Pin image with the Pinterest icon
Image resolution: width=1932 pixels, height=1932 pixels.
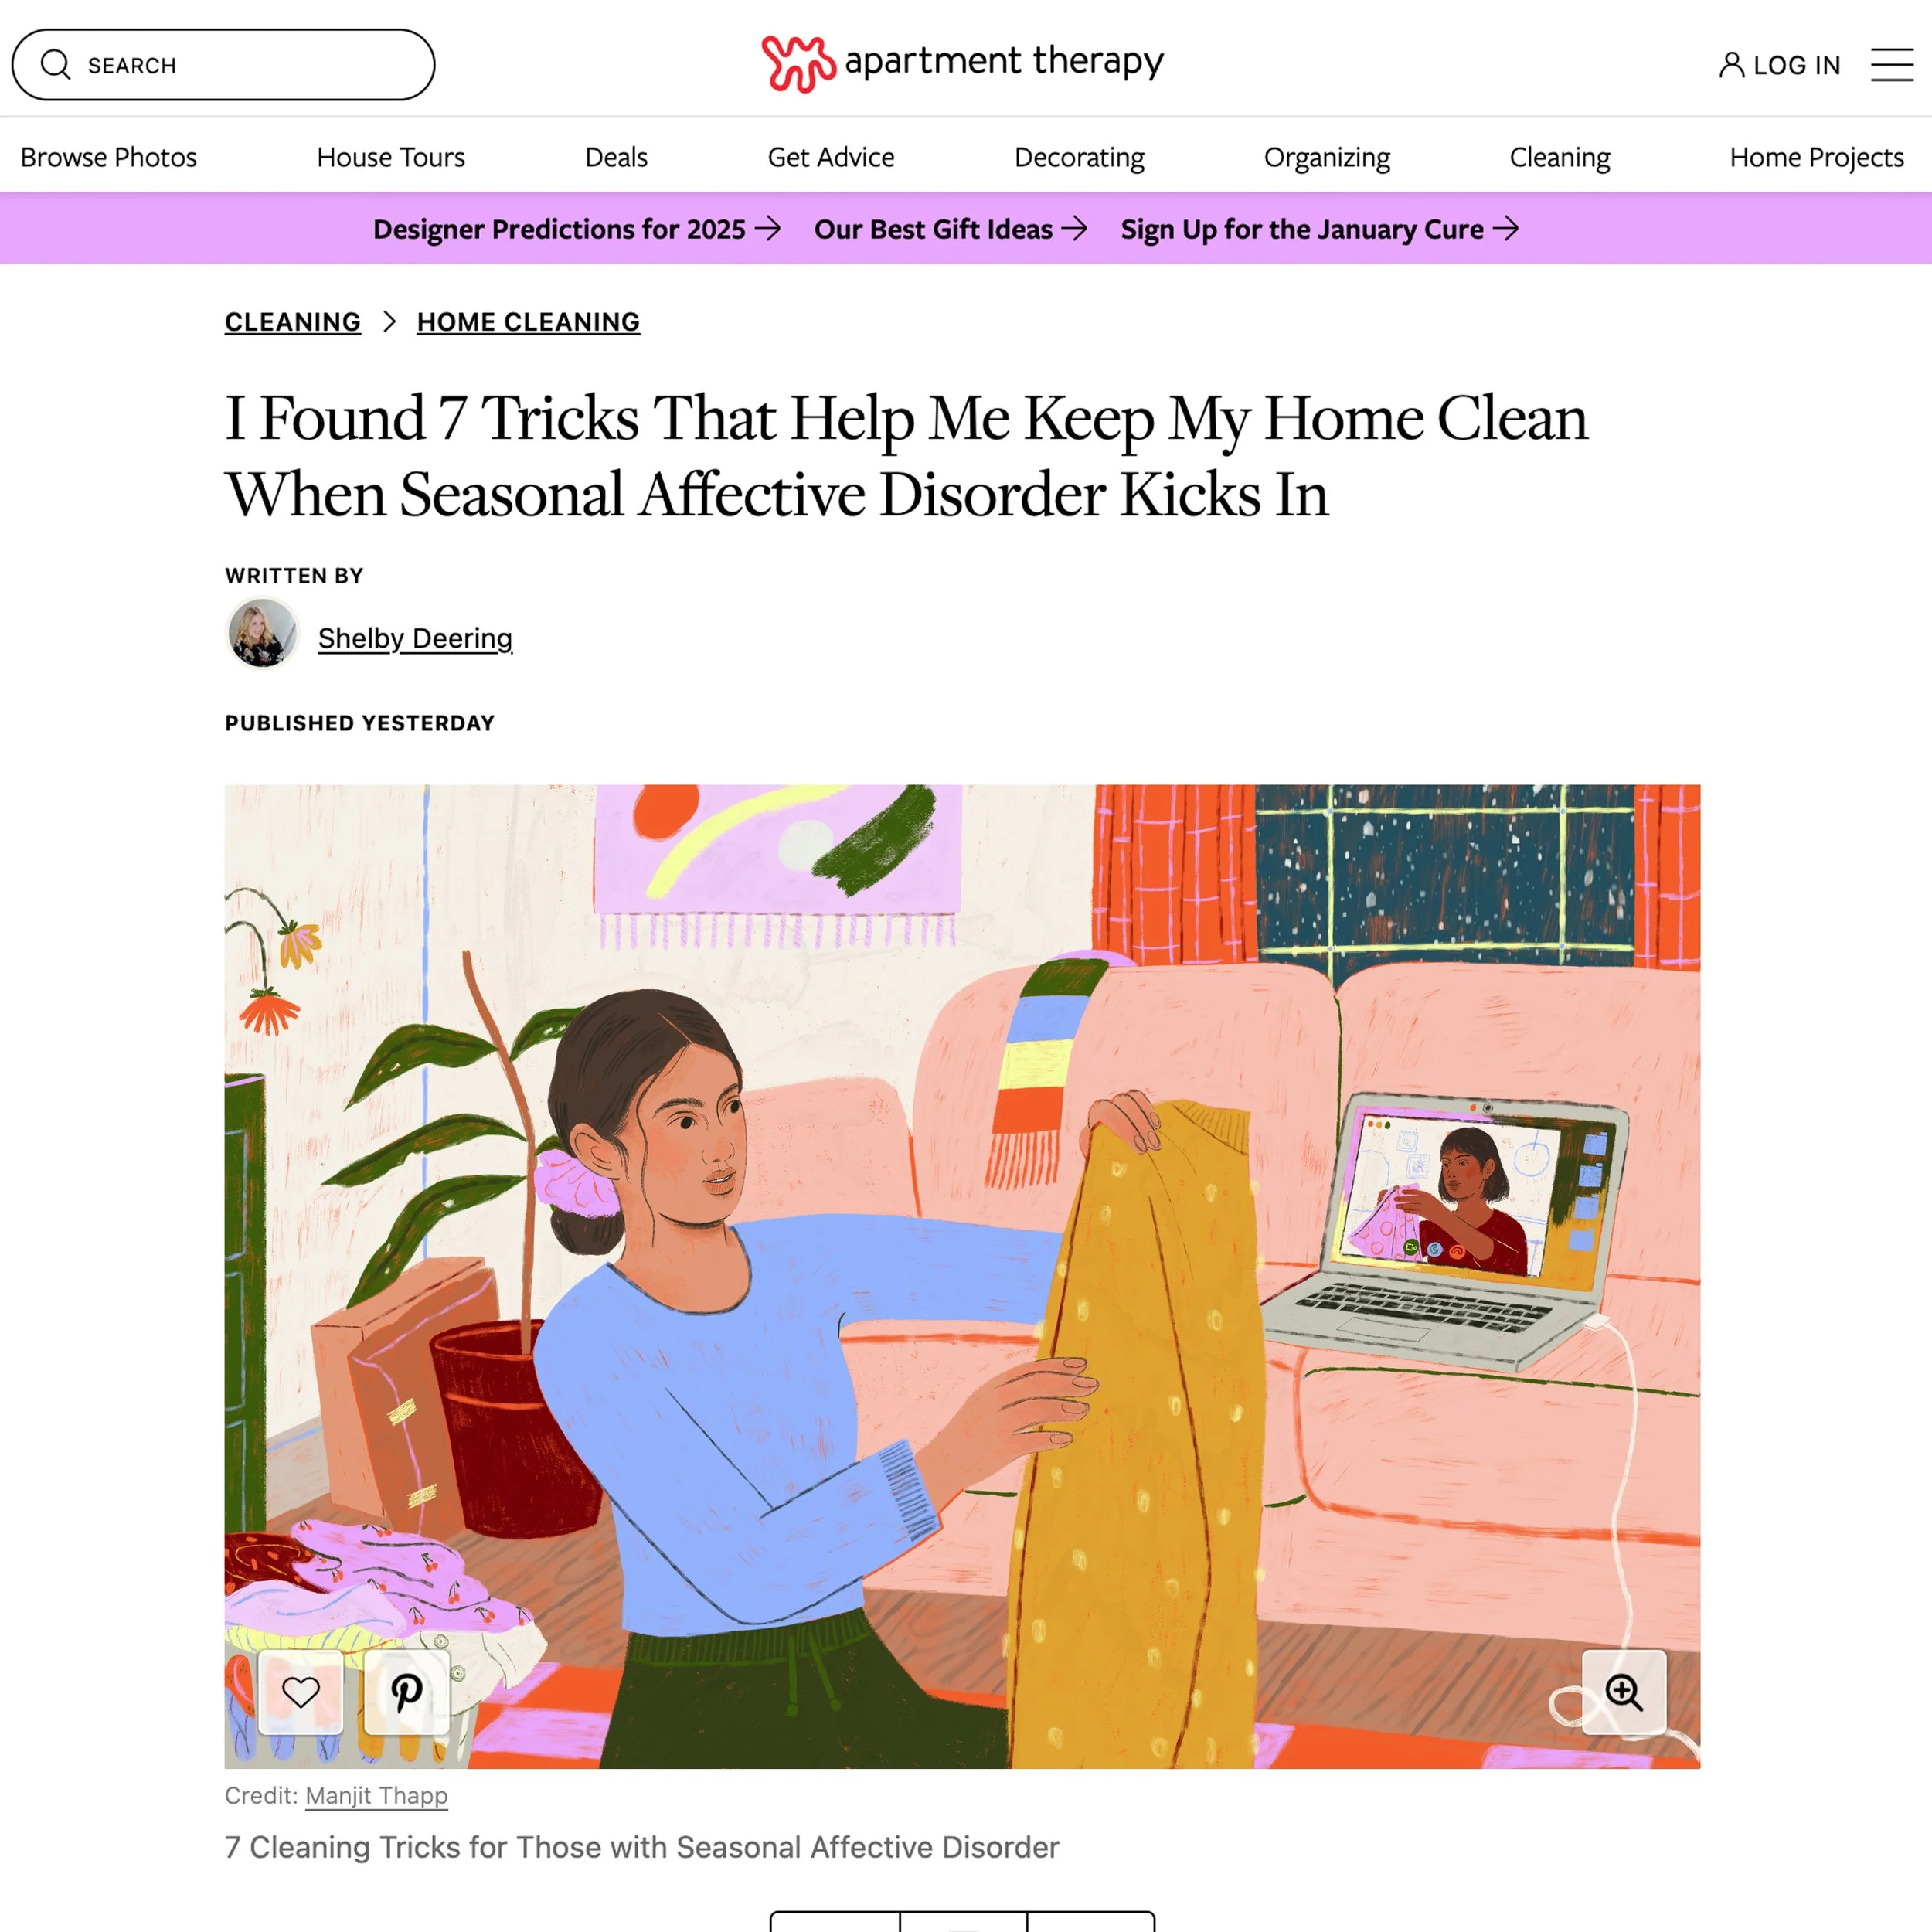(407, 1692)
